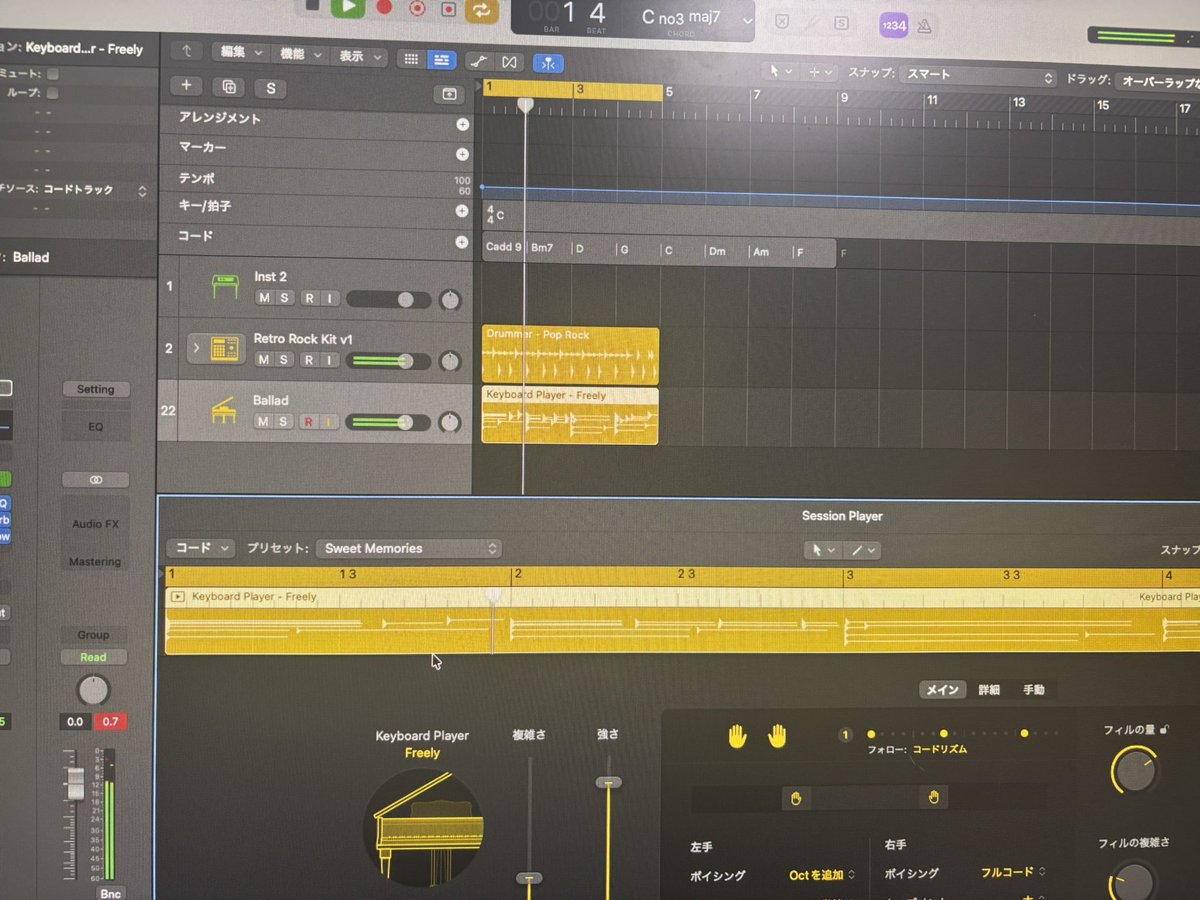The width and height of the screenshot is (1200, 900).
Task: Add a signature on the キー/拍子 row
Action: (462, 211)
